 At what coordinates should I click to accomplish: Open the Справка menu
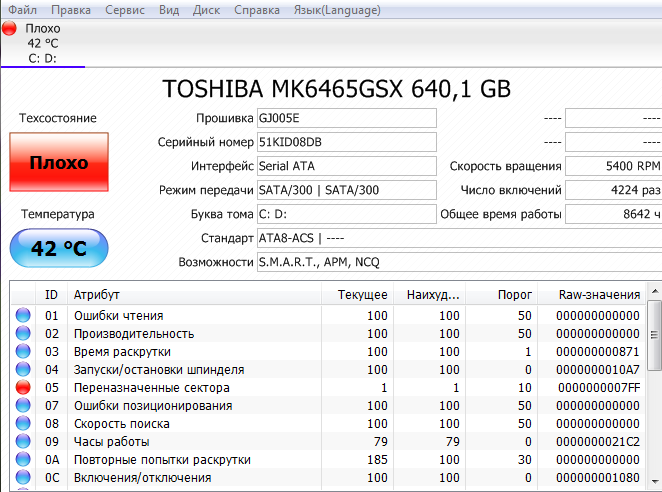(257, 10)
